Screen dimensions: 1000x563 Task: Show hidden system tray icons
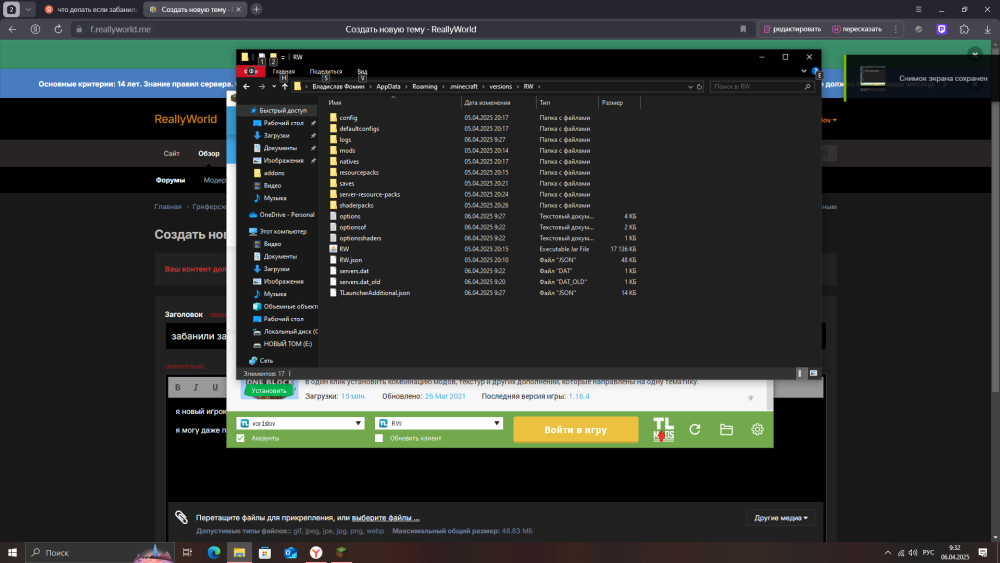click(888, 553)
